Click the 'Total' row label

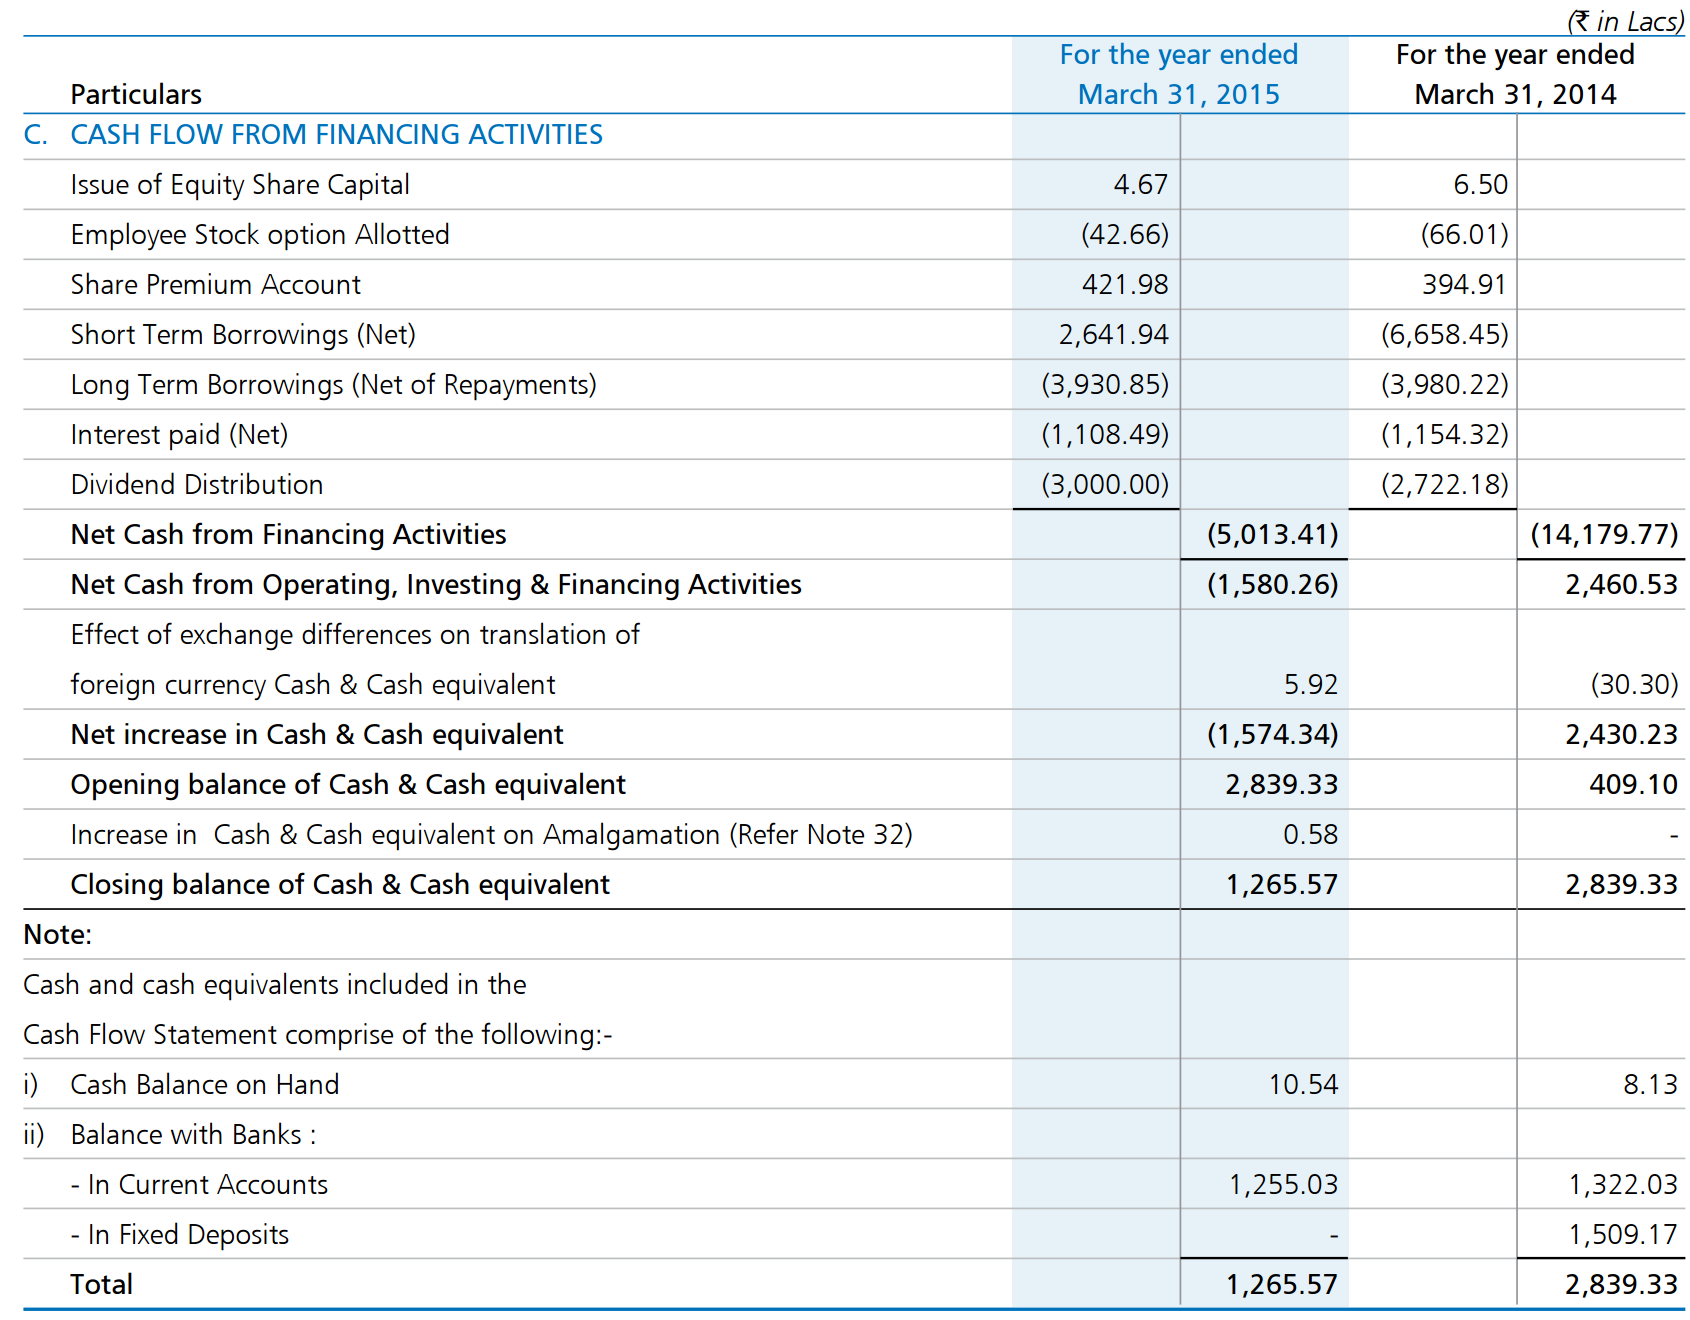tap(101, 1284)
